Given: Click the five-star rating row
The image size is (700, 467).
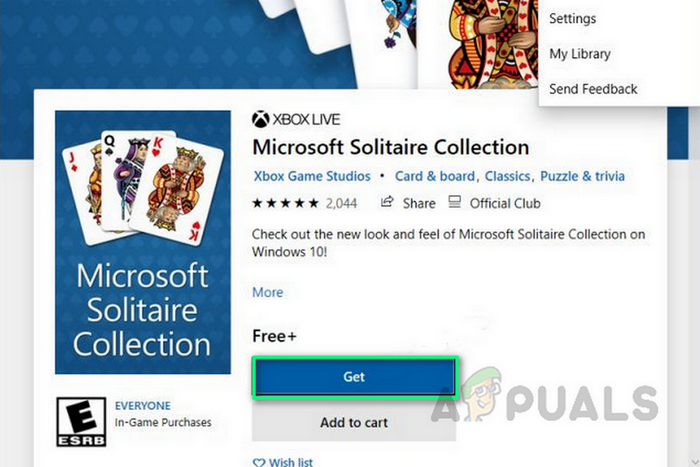Looking at the screenshot, I should 285,204.
